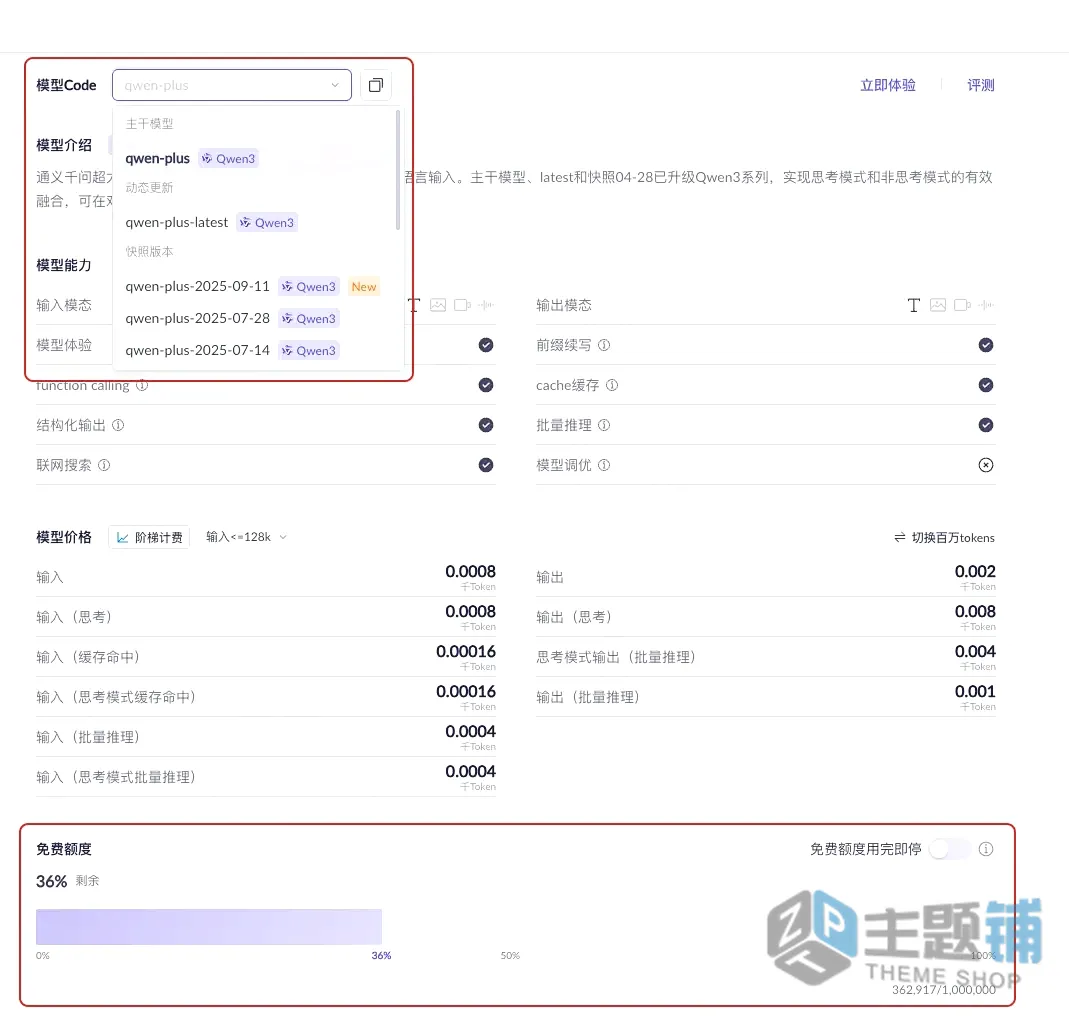Click the 立即体验 link

[888, 85]
